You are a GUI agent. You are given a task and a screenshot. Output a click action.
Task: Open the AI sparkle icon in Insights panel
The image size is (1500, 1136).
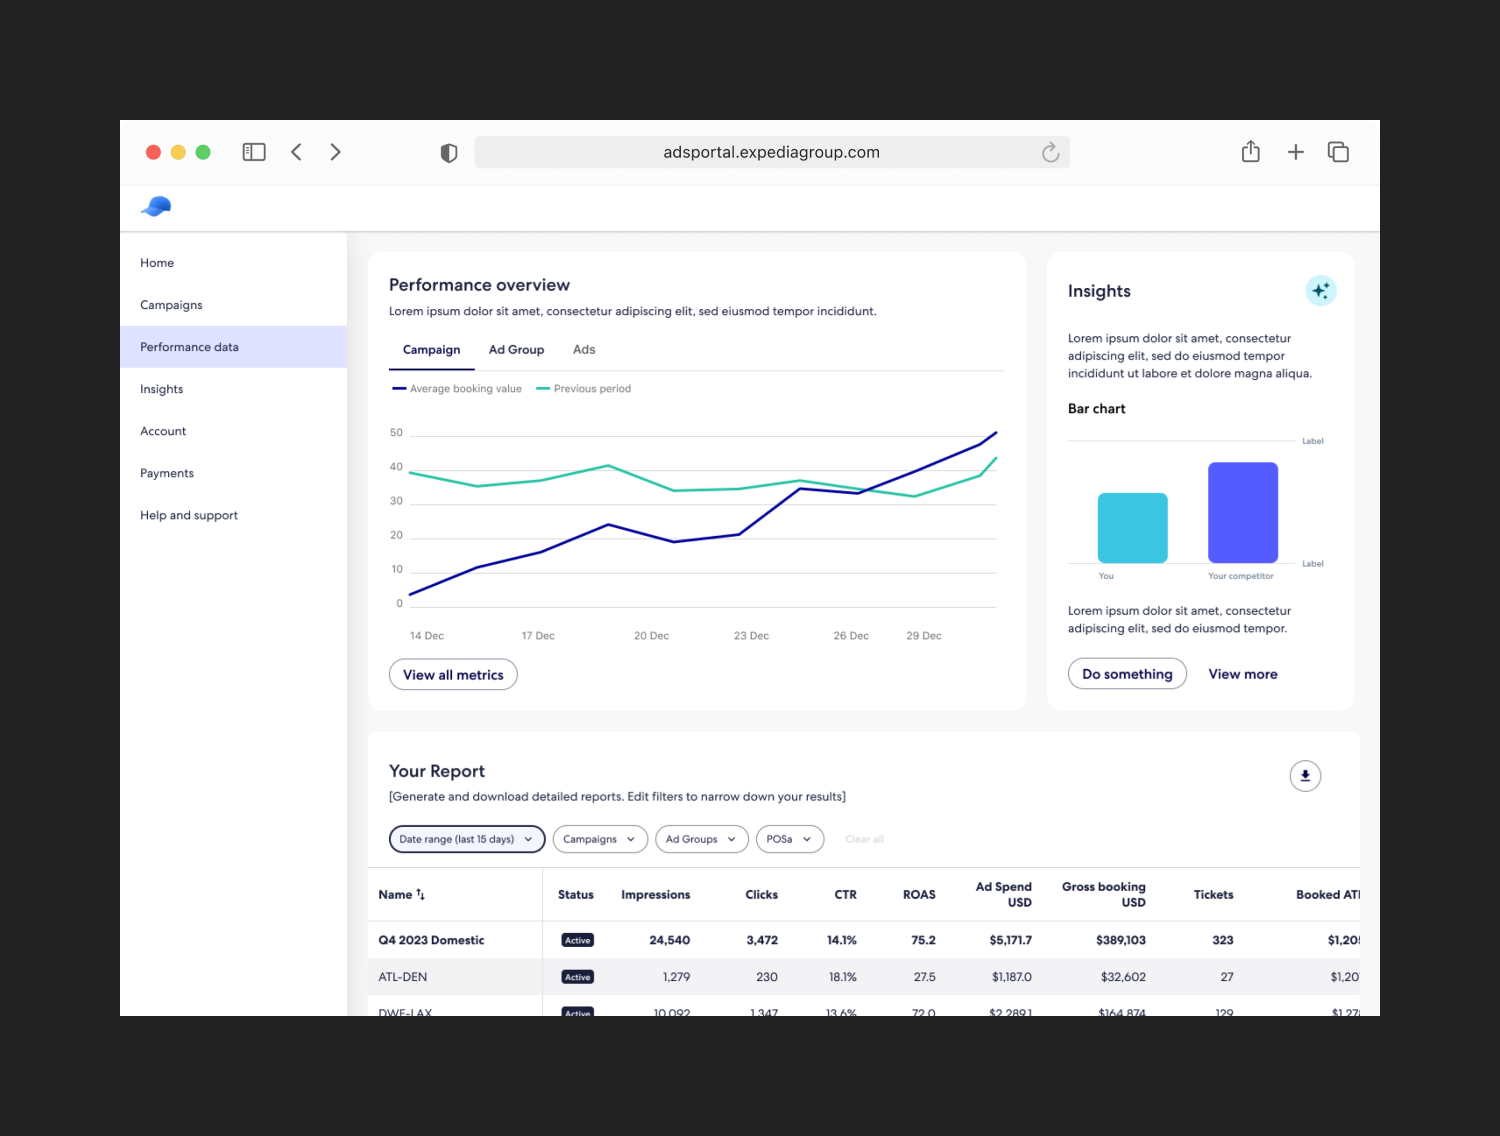1321,290
